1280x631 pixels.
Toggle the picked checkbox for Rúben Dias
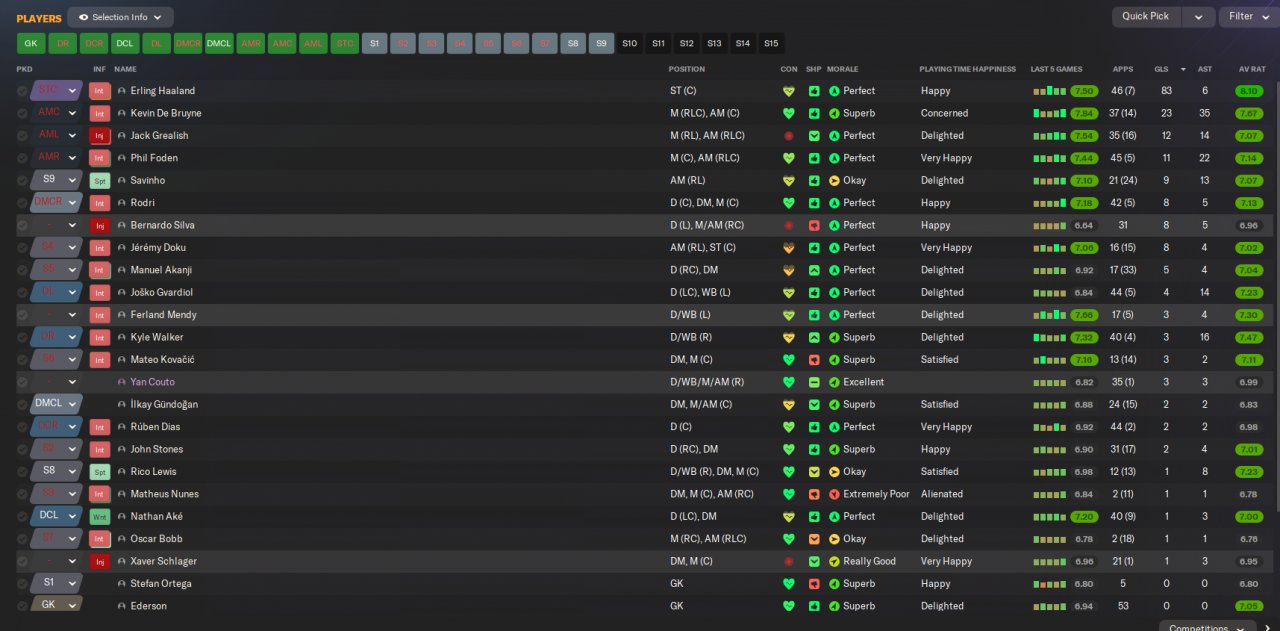[x=22, y=427]
